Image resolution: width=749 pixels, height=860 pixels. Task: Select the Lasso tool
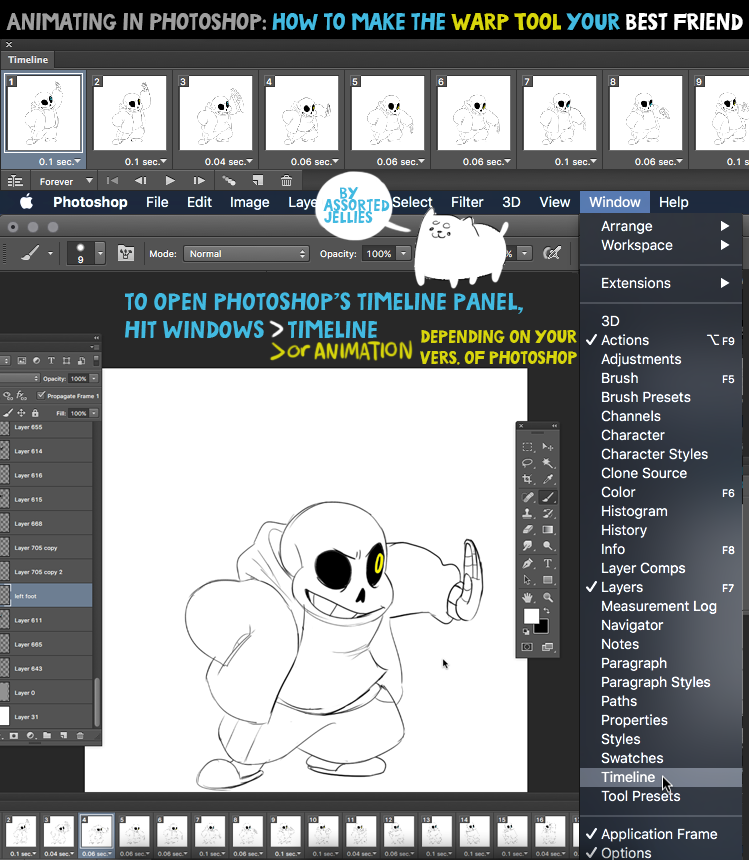coord(527,463)
